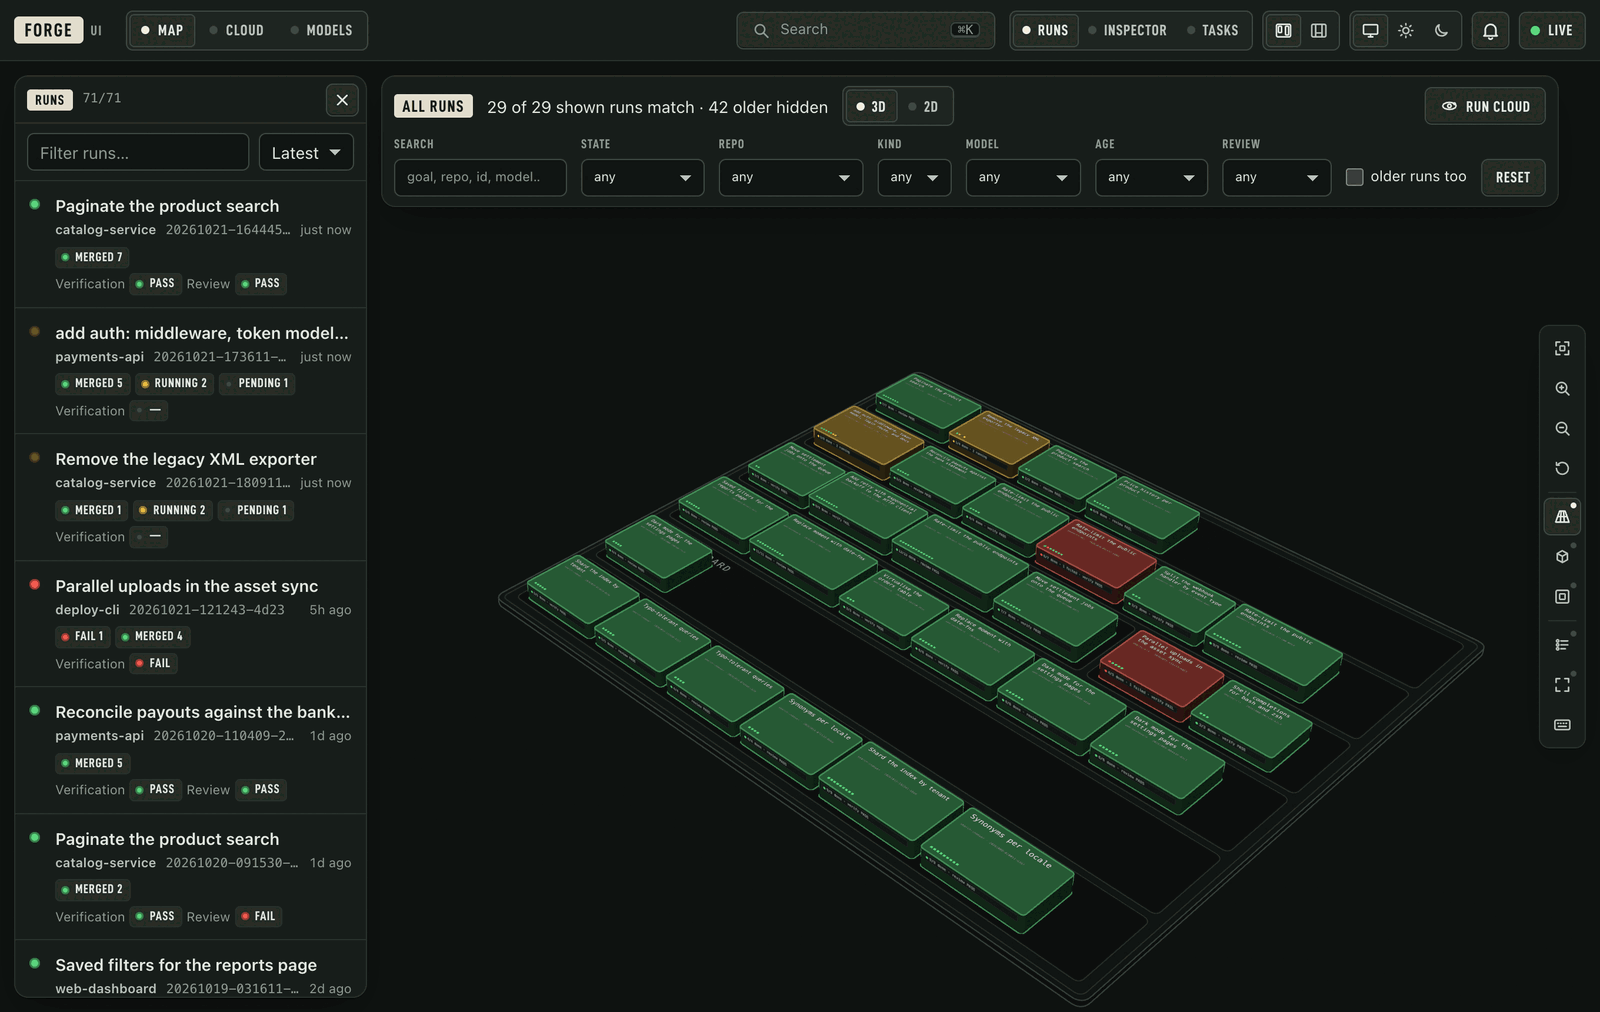Toggle fullscreen for the map

pos(1562,685)
